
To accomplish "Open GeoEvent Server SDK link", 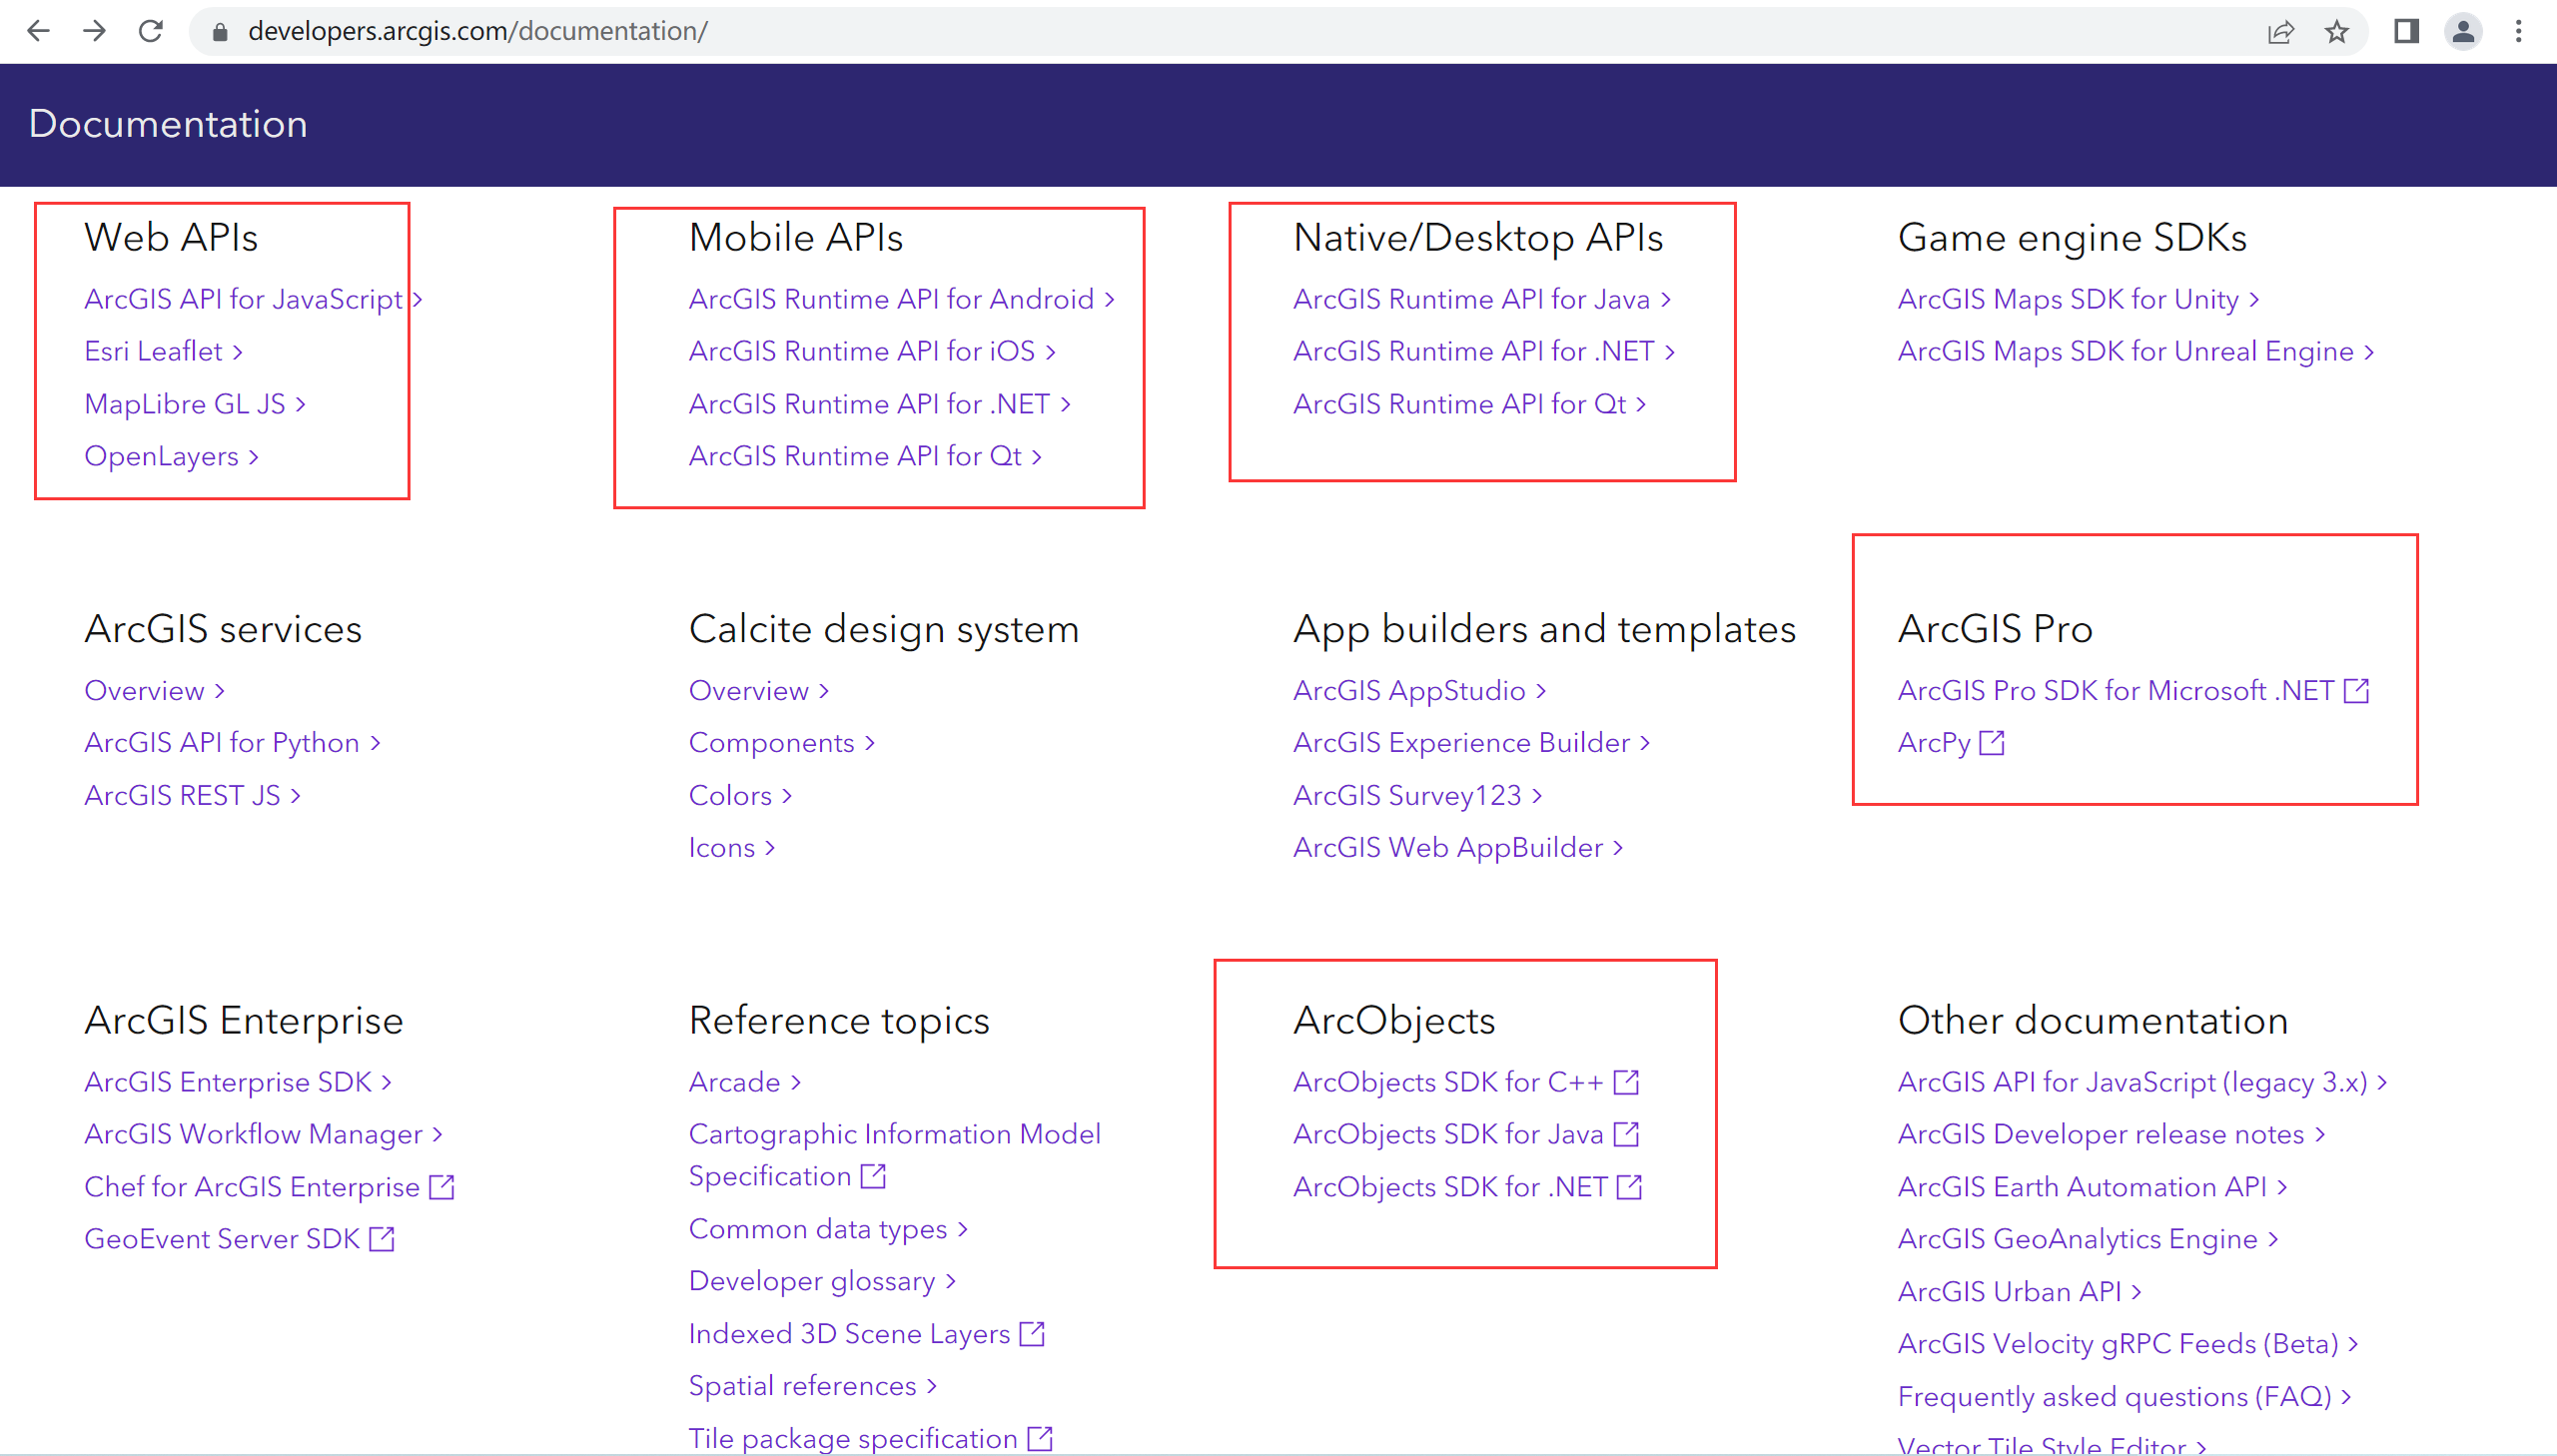I will 239,1239.
